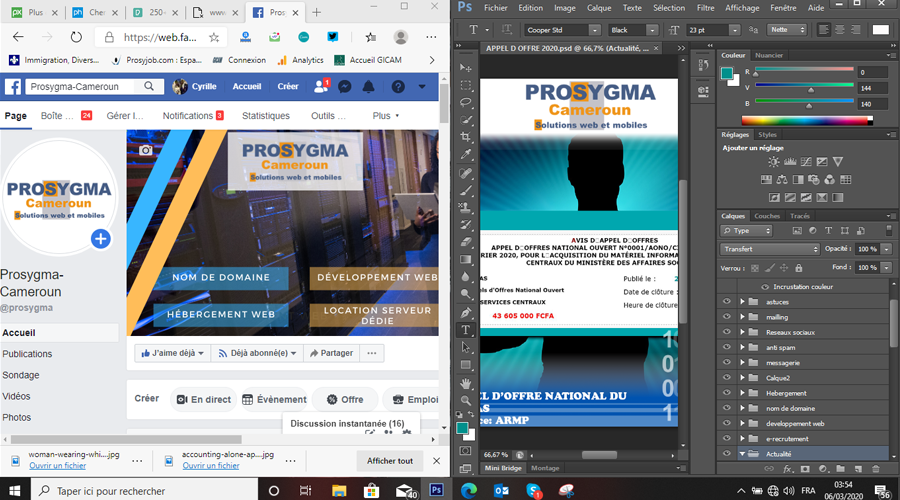Select the Lasso tool
The image size is (900, 500).
coord(465,103)
